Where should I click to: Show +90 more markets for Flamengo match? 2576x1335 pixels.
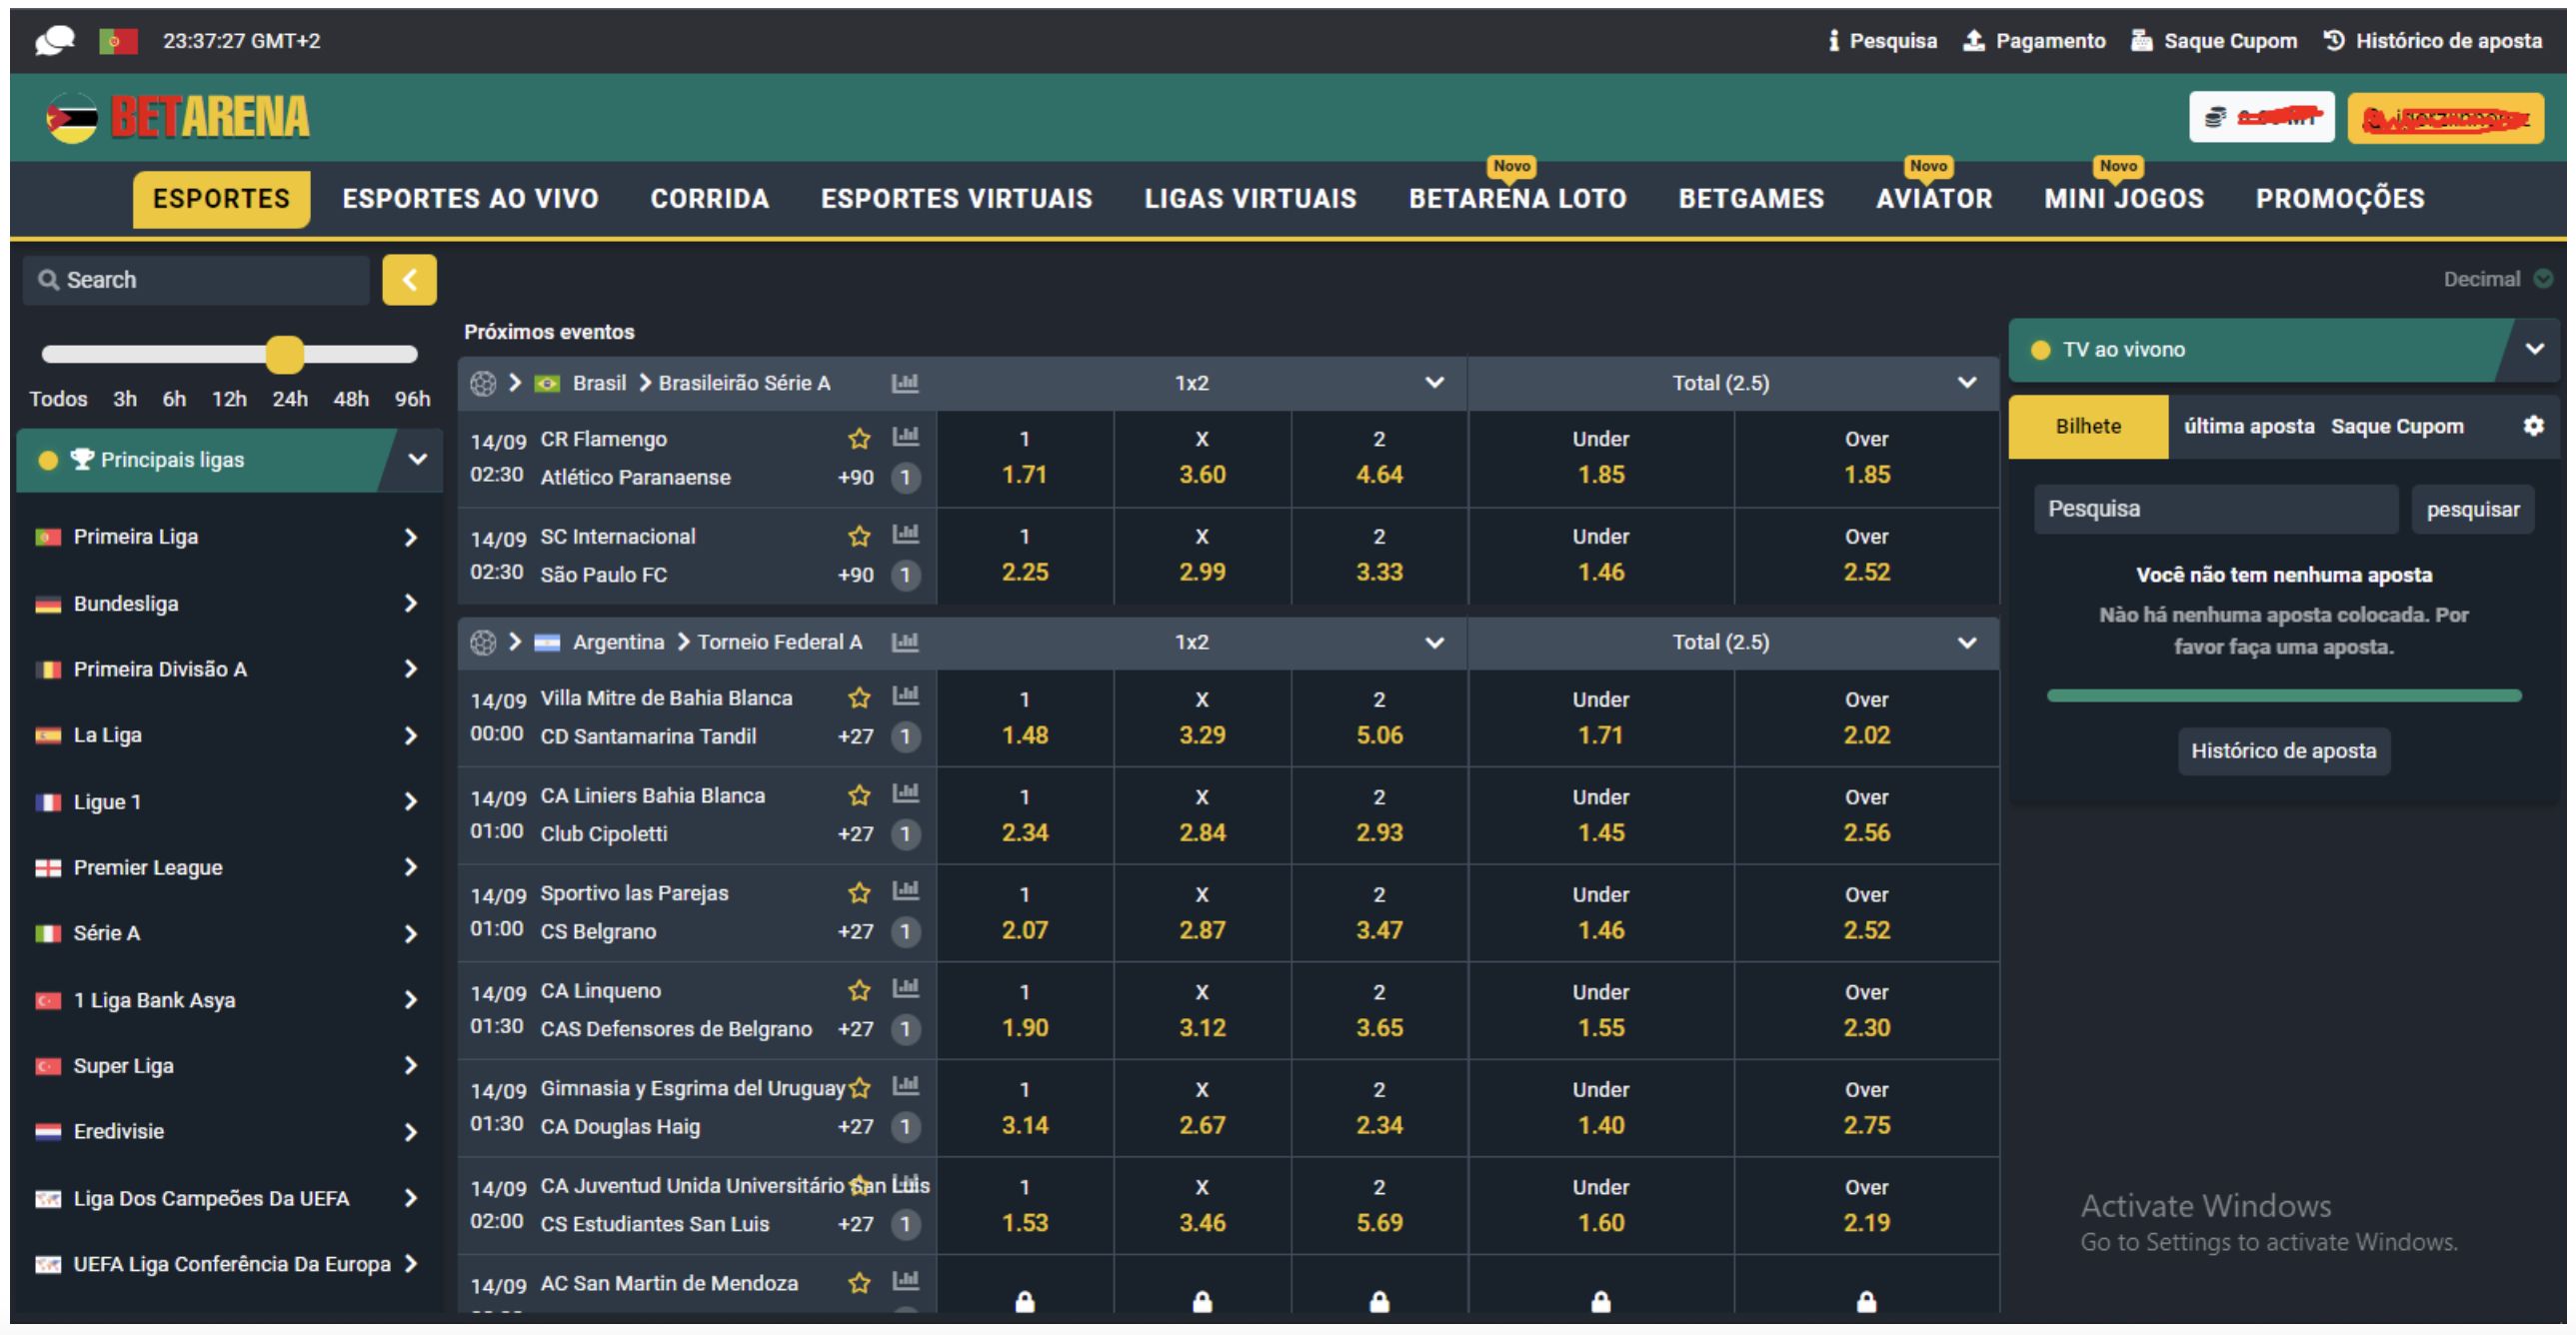click(856, 478)
